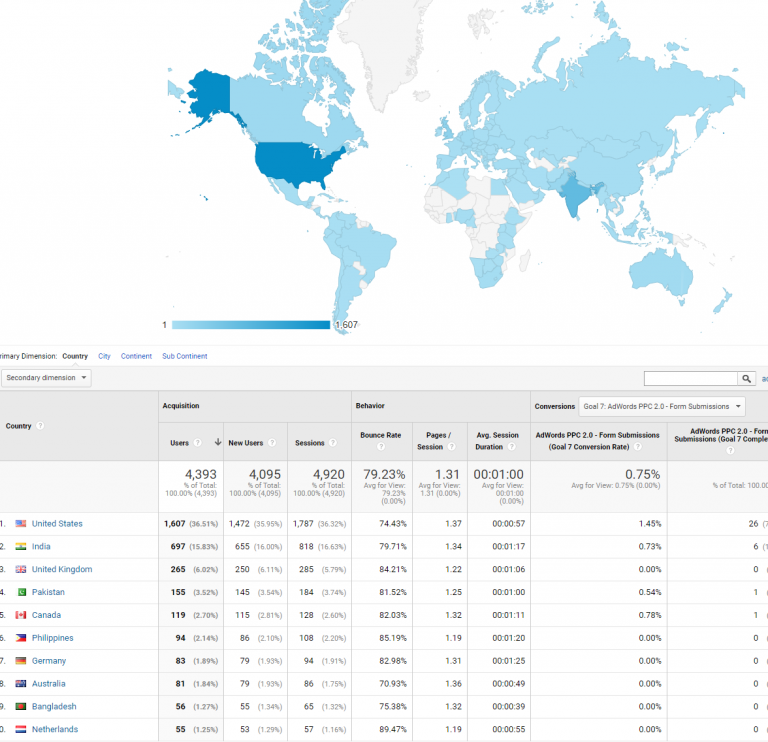
Task: Click the help icon next to Country header
Action: pos(40,426)
